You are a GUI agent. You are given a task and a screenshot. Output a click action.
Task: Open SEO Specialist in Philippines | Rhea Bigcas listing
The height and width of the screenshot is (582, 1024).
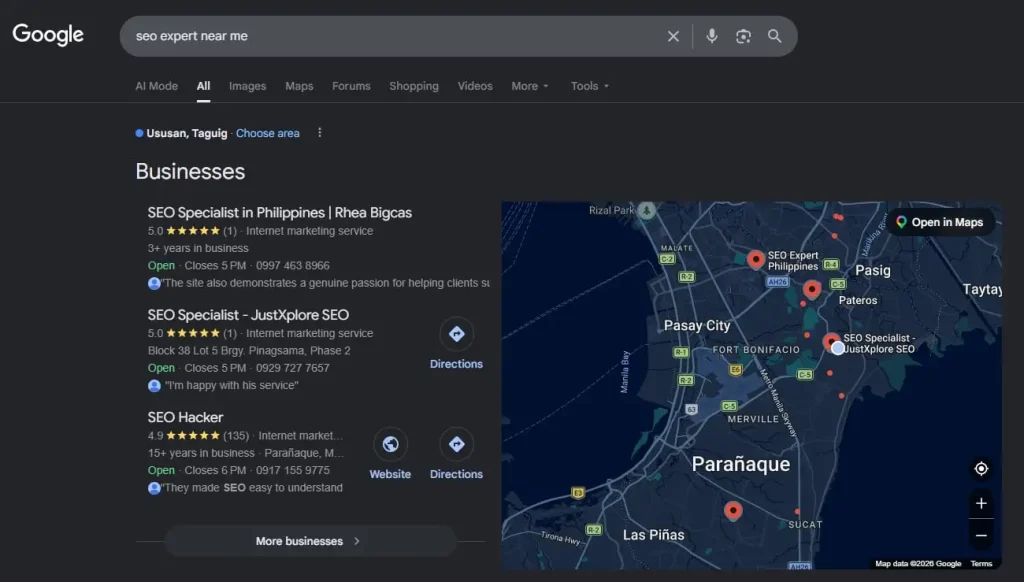[280, 212]
